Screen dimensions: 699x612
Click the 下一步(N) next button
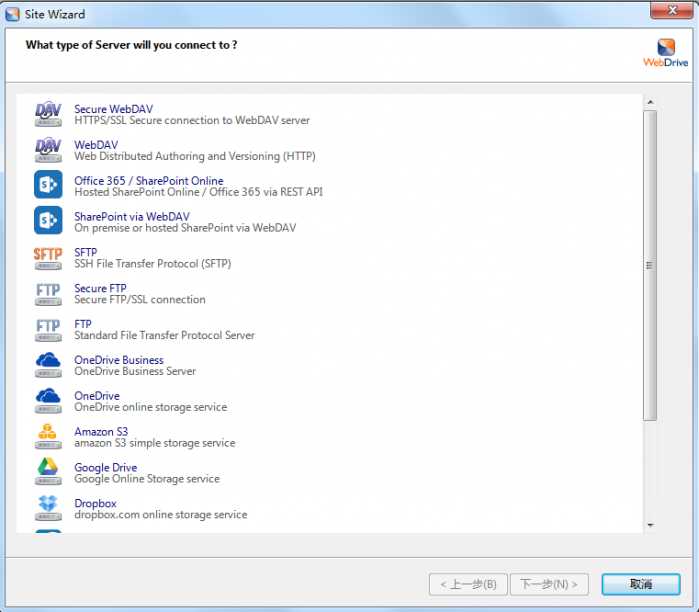(549, 584)
